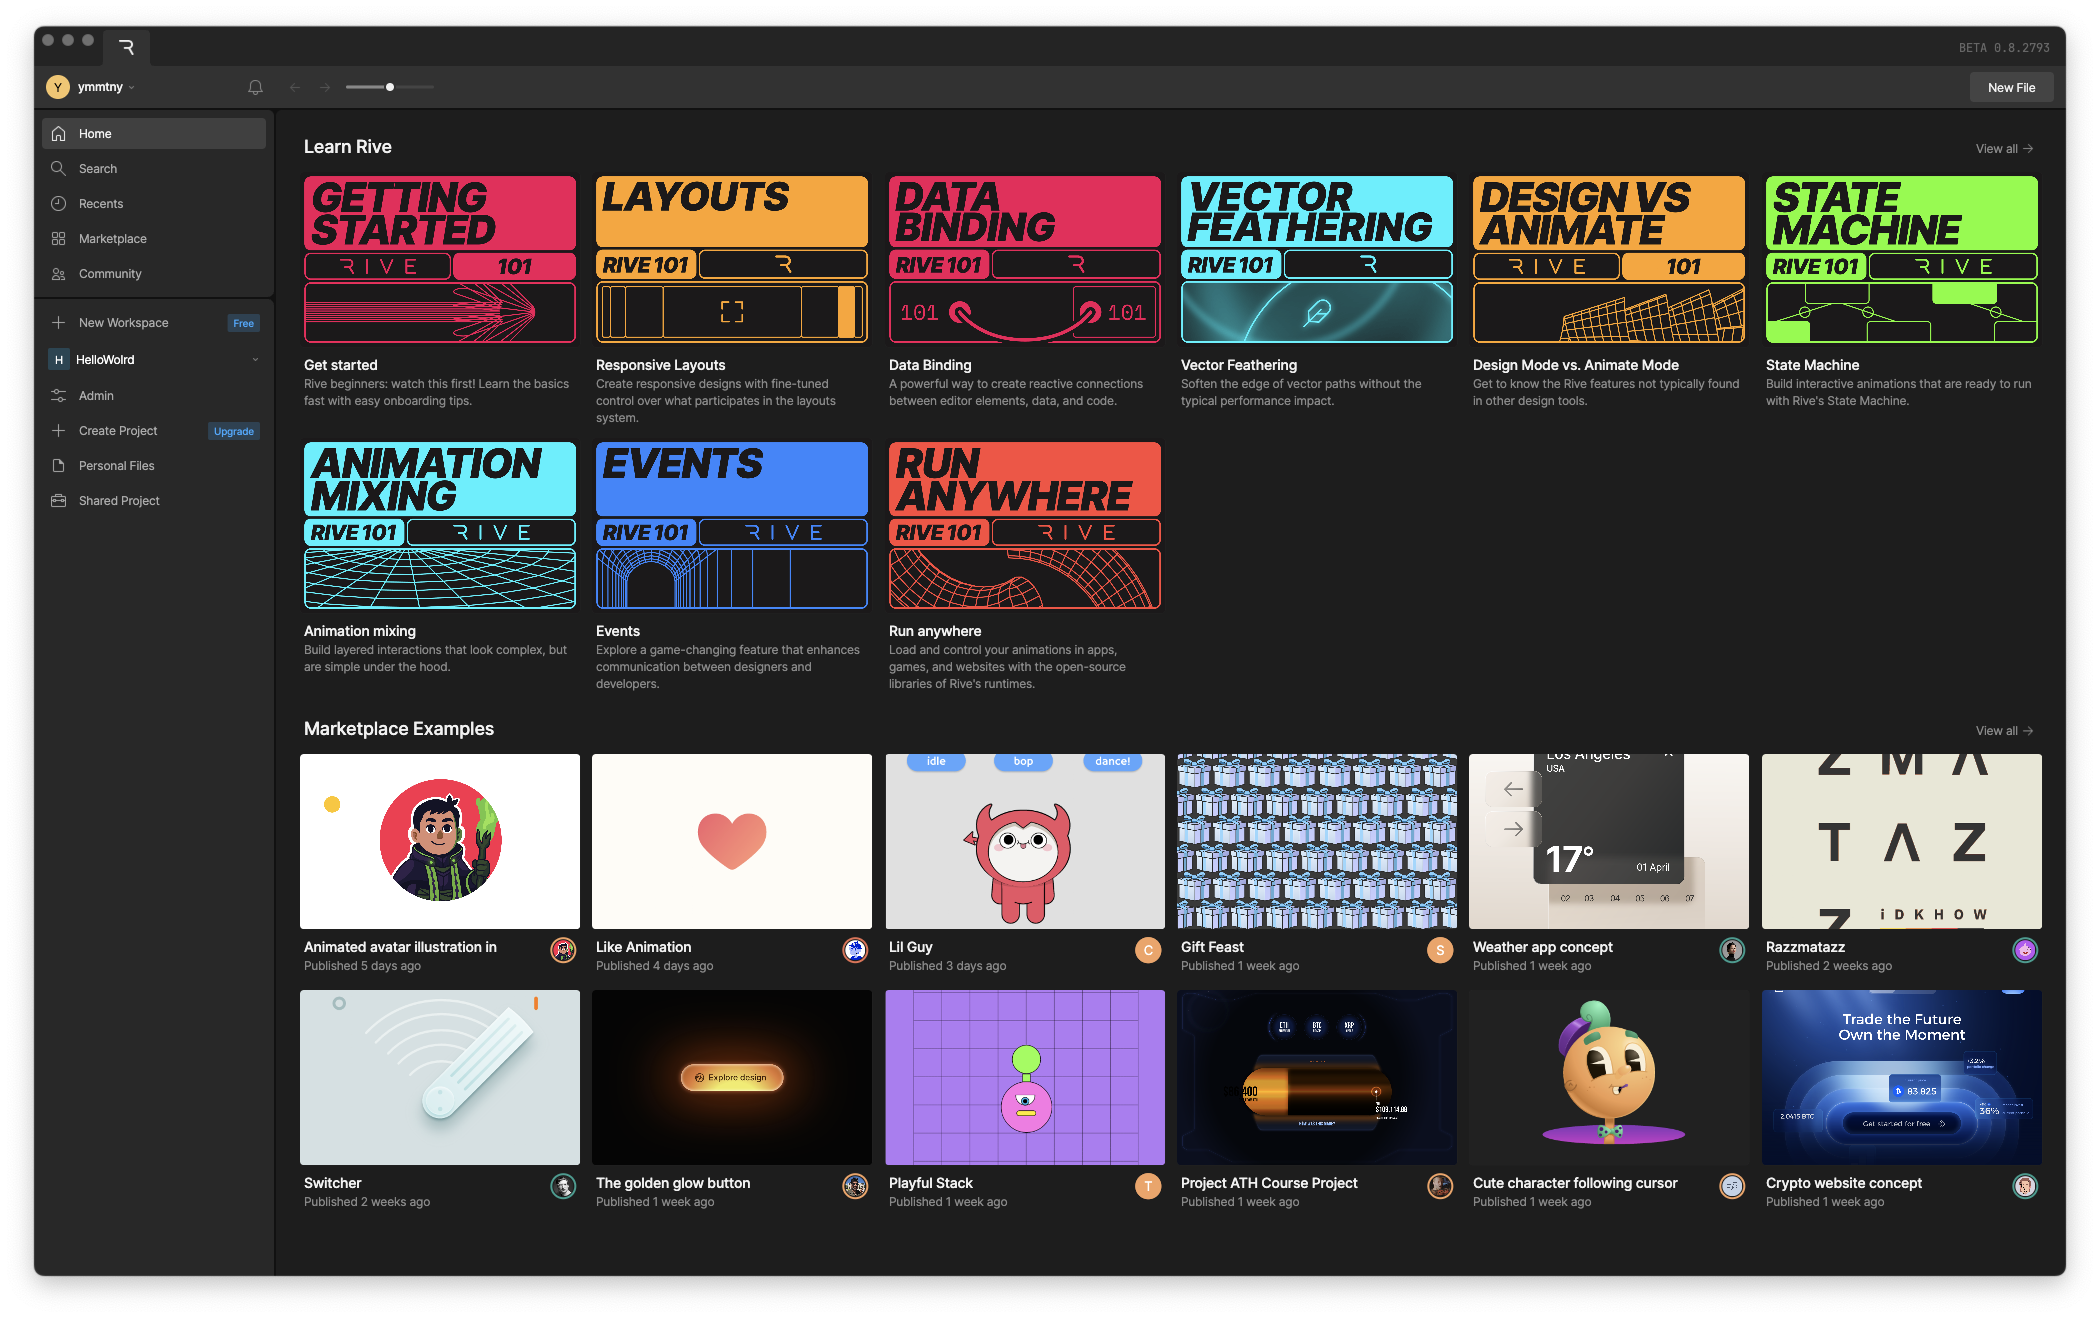Open the Project ATH Course Project thumbnail
Screen dimensions: 2100x1318
(1317, 1077)
